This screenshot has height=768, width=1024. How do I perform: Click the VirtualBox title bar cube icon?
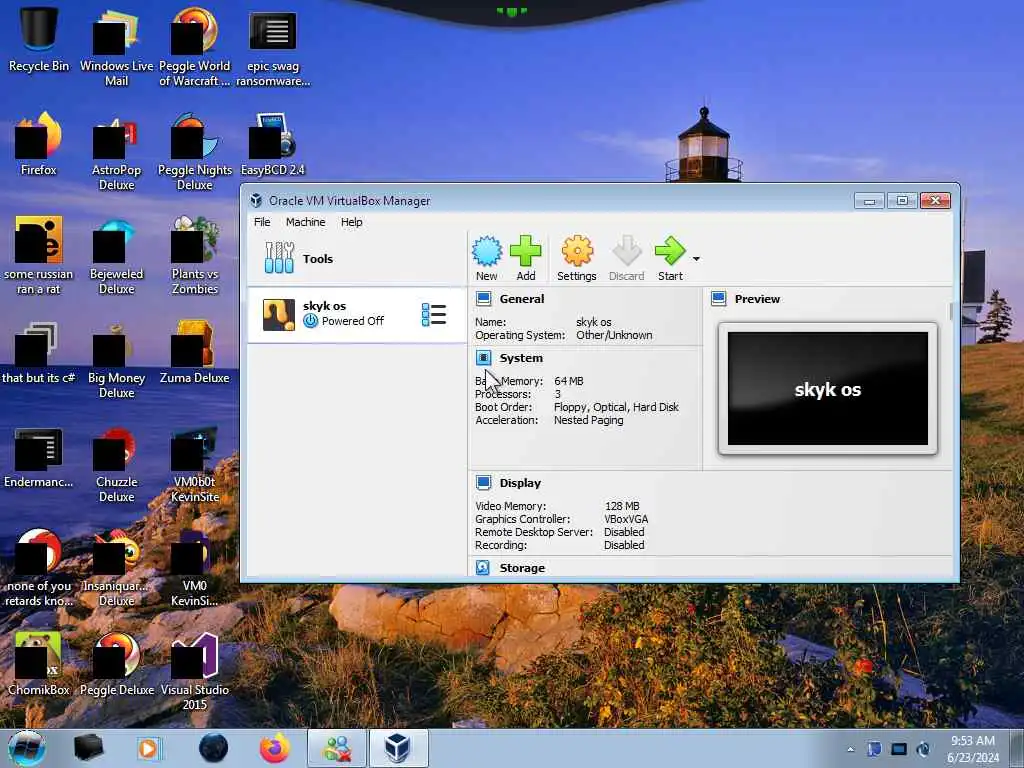pos(256,200)
